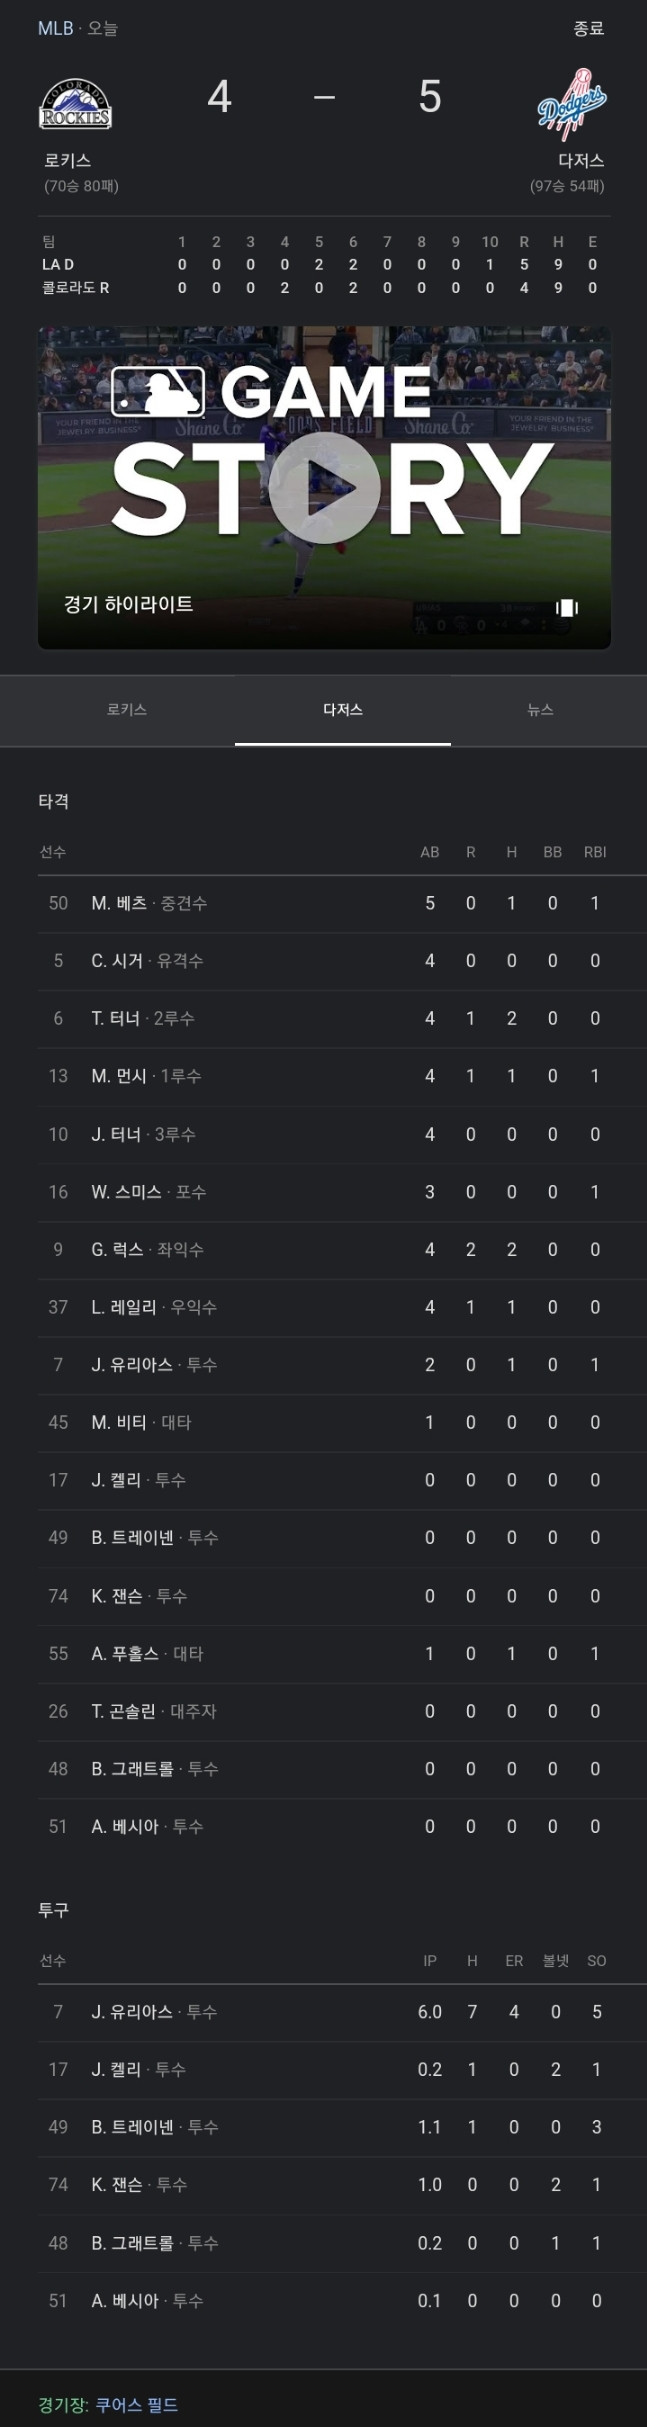Click the MLB logo on video thumbnail

158,391
